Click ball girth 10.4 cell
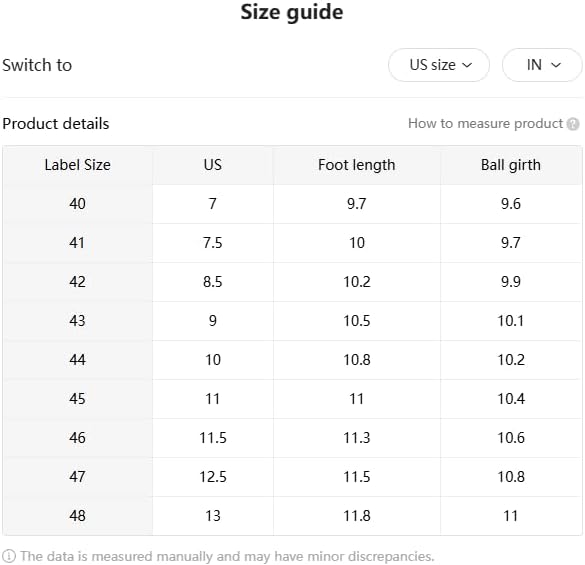 (x=511, y=399)
